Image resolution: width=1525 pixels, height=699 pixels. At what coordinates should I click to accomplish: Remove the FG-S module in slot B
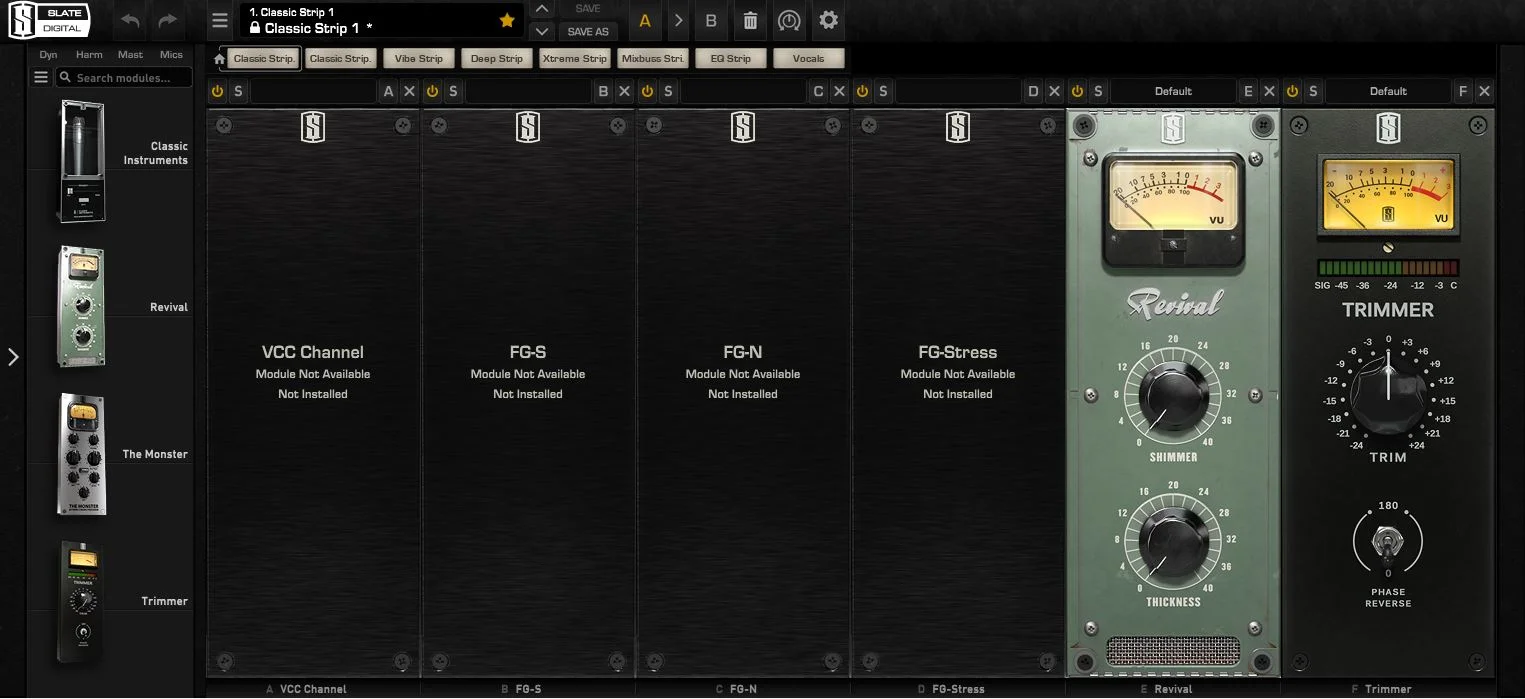(624, 91)
